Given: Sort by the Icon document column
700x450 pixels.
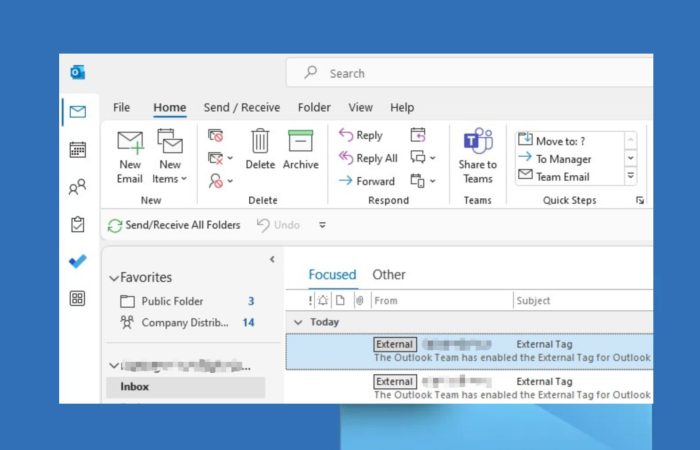Looking at the screenshot, I should click(x=340, y=300).
